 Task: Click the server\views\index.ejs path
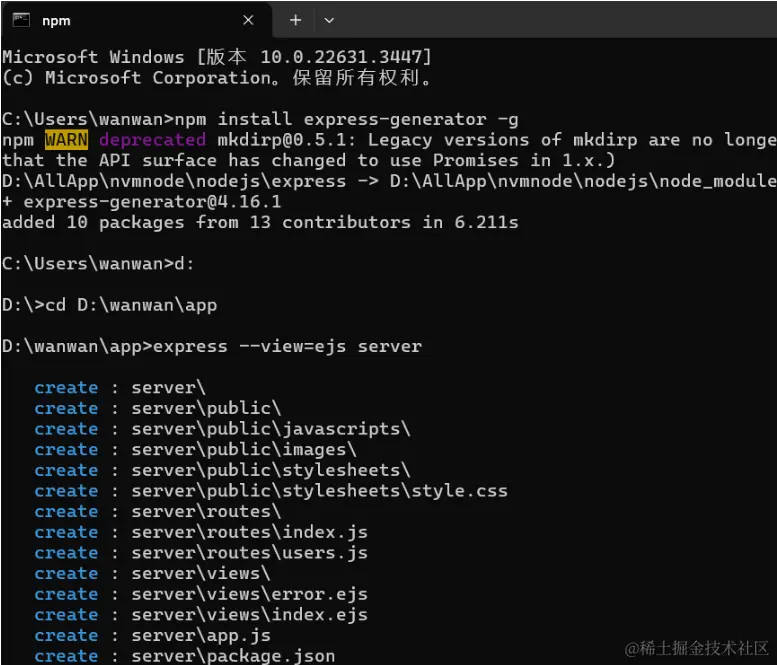(x=250, y=614)
